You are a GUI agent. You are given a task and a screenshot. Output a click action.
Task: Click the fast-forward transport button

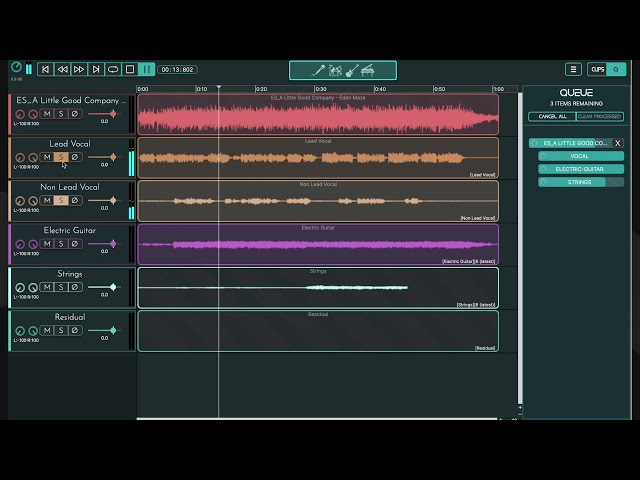click(79, 69)
